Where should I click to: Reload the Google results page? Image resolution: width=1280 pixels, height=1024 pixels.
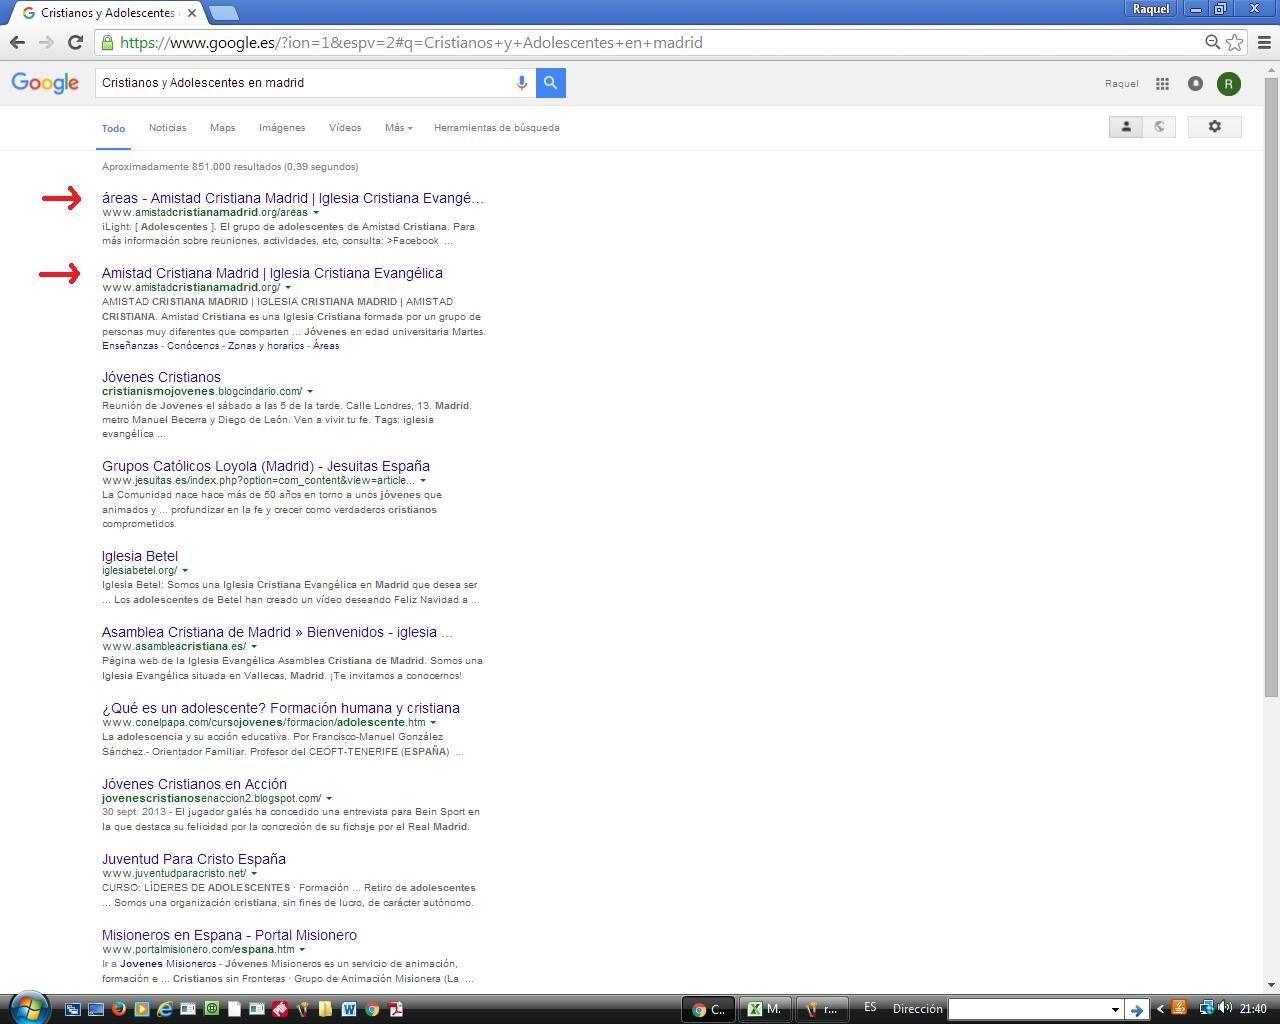(75, 42)
